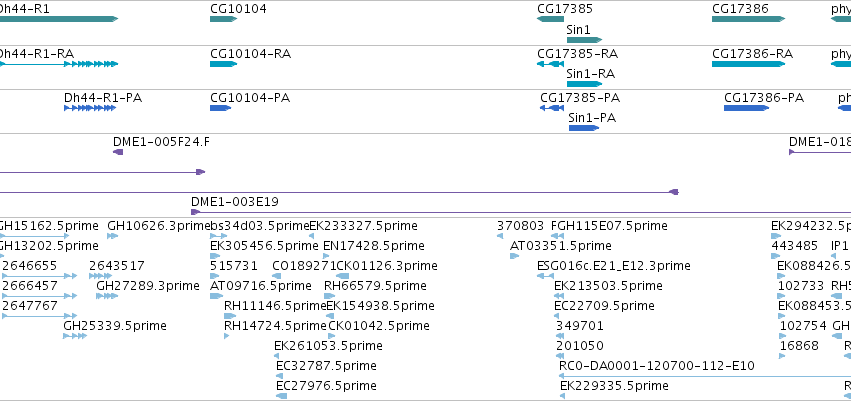Image resolution: width=851 pixels, height=401 pixels.
Task: Click the 443485 EST label
Action: [795, 246]
